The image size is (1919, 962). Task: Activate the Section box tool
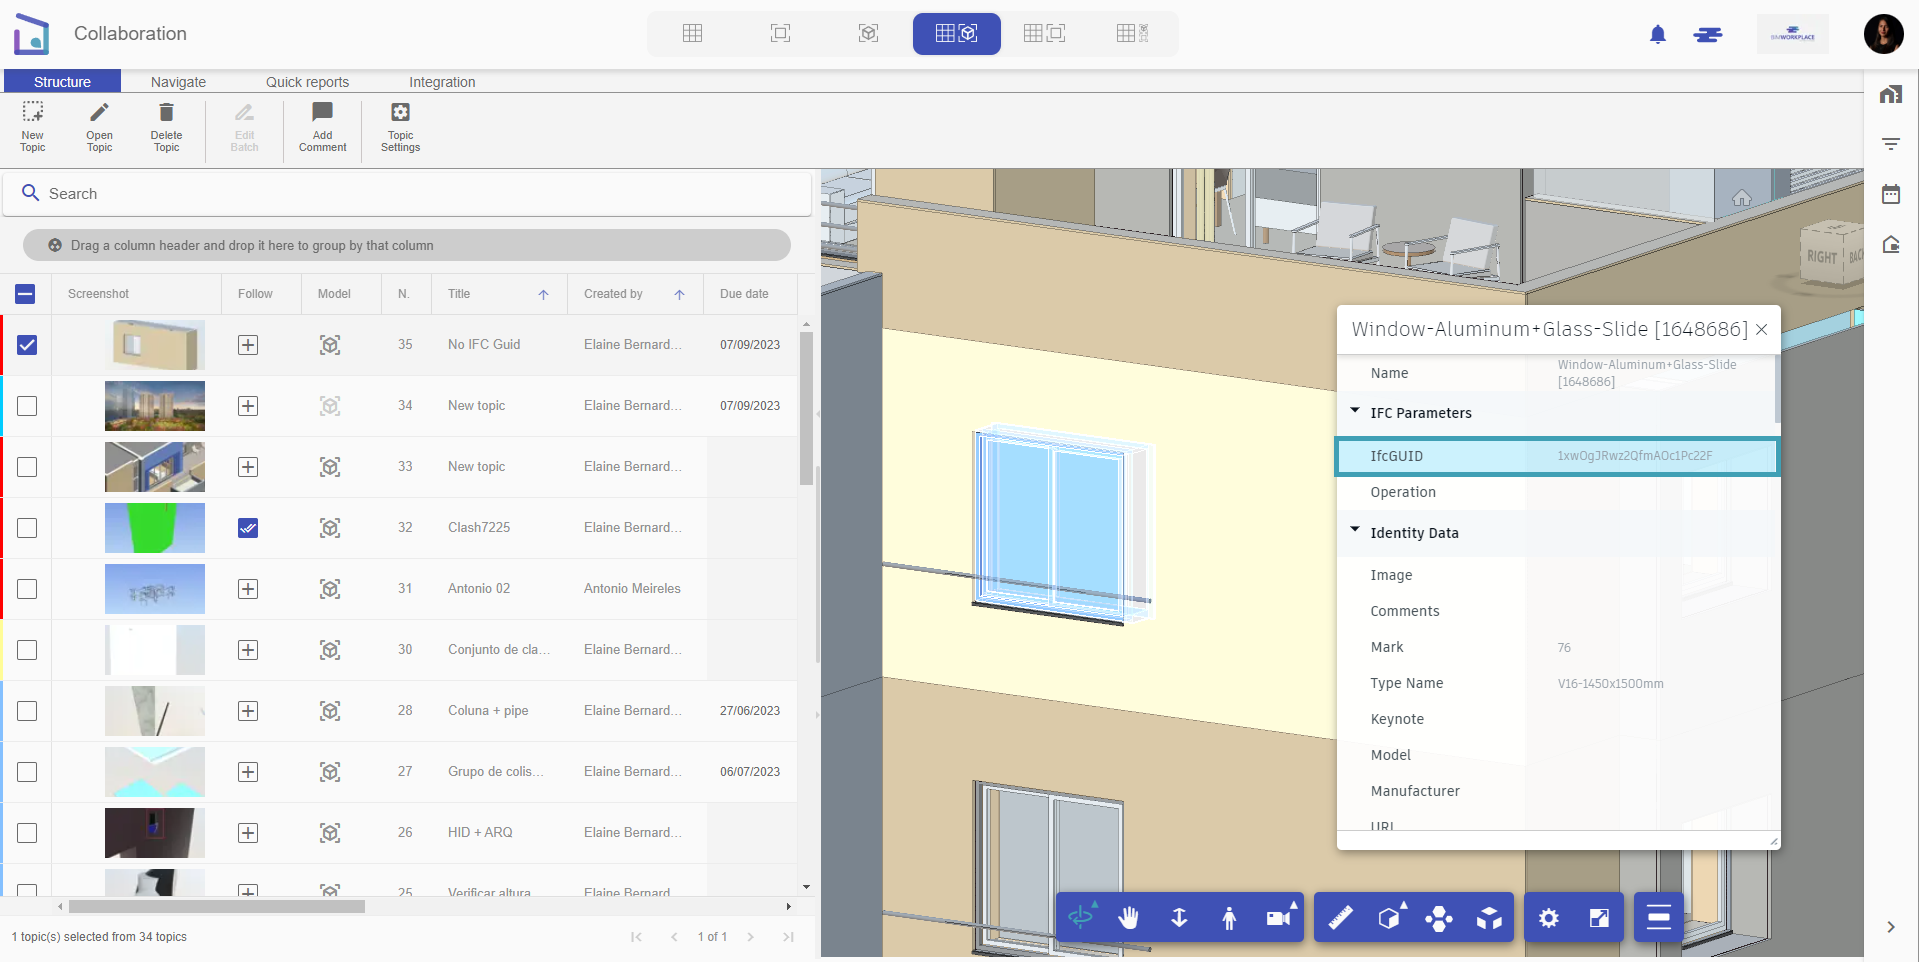pyautogui.click(x=1391, y=917)
